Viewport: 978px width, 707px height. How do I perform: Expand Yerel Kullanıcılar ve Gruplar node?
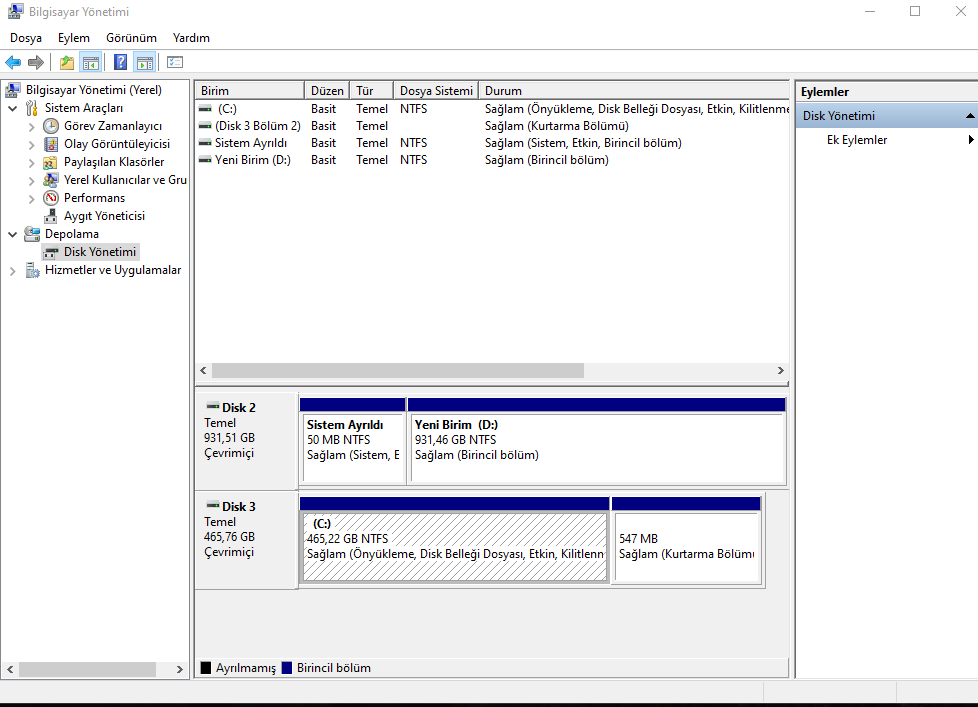[x=31, y=181]
